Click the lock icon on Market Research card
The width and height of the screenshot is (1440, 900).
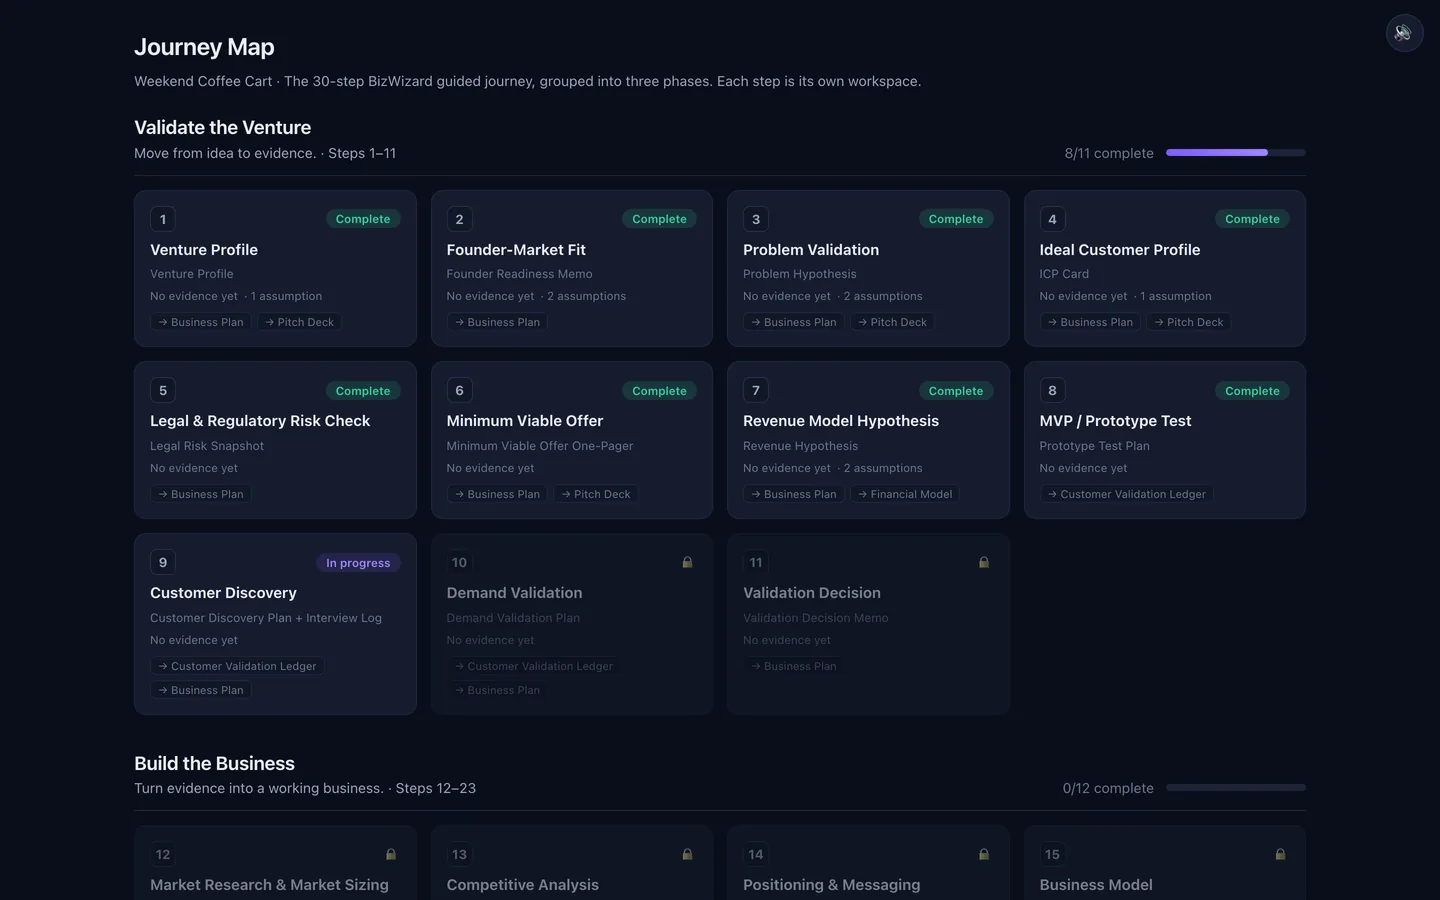coord(391,854)
